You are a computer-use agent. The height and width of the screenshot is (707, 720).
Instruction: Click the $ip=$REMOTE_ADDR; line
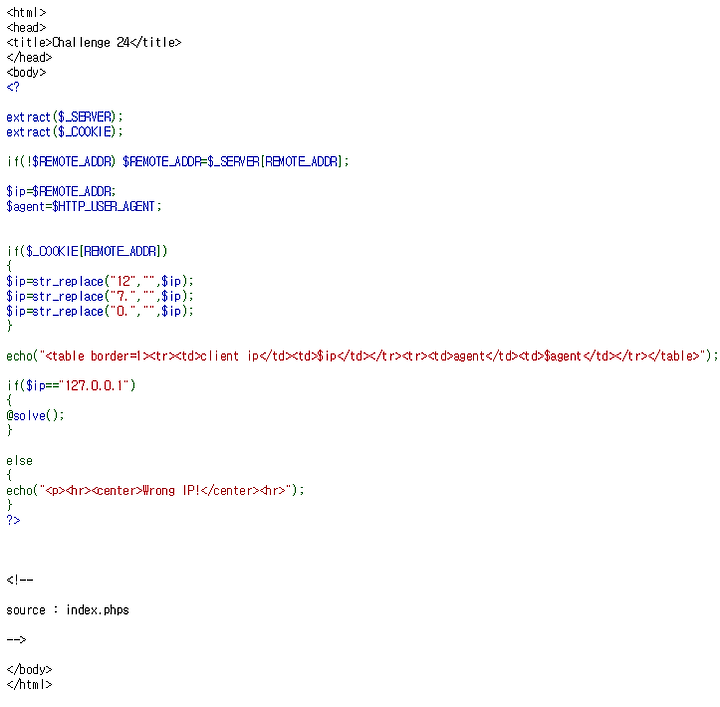pos(61,191)
